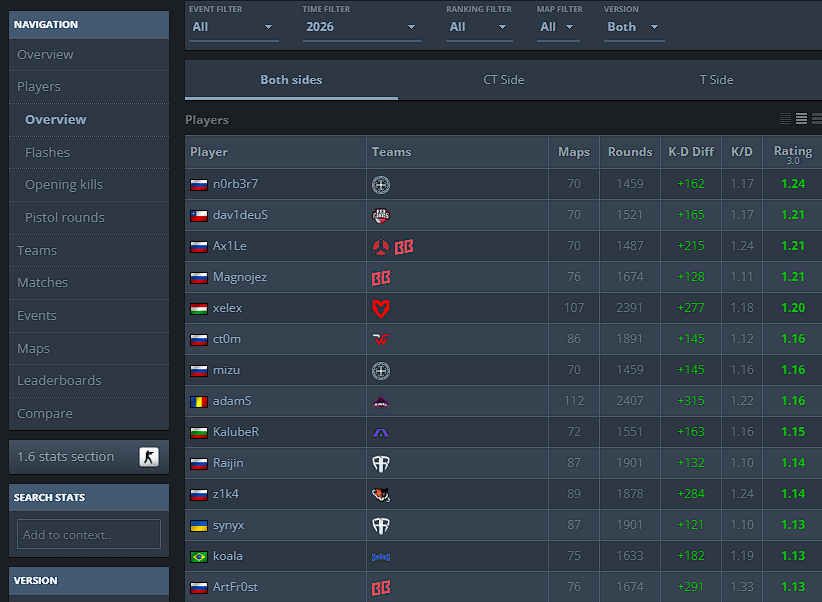Click the Russian flag beside n0rb3r7

(x=199, y=185)
